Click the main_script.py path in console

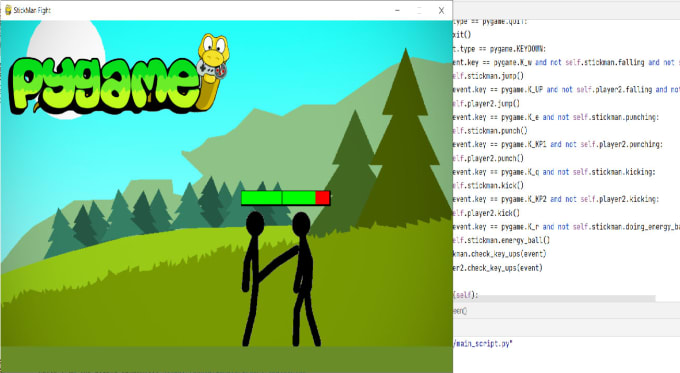pyautogui.click(x=483, y=344)
